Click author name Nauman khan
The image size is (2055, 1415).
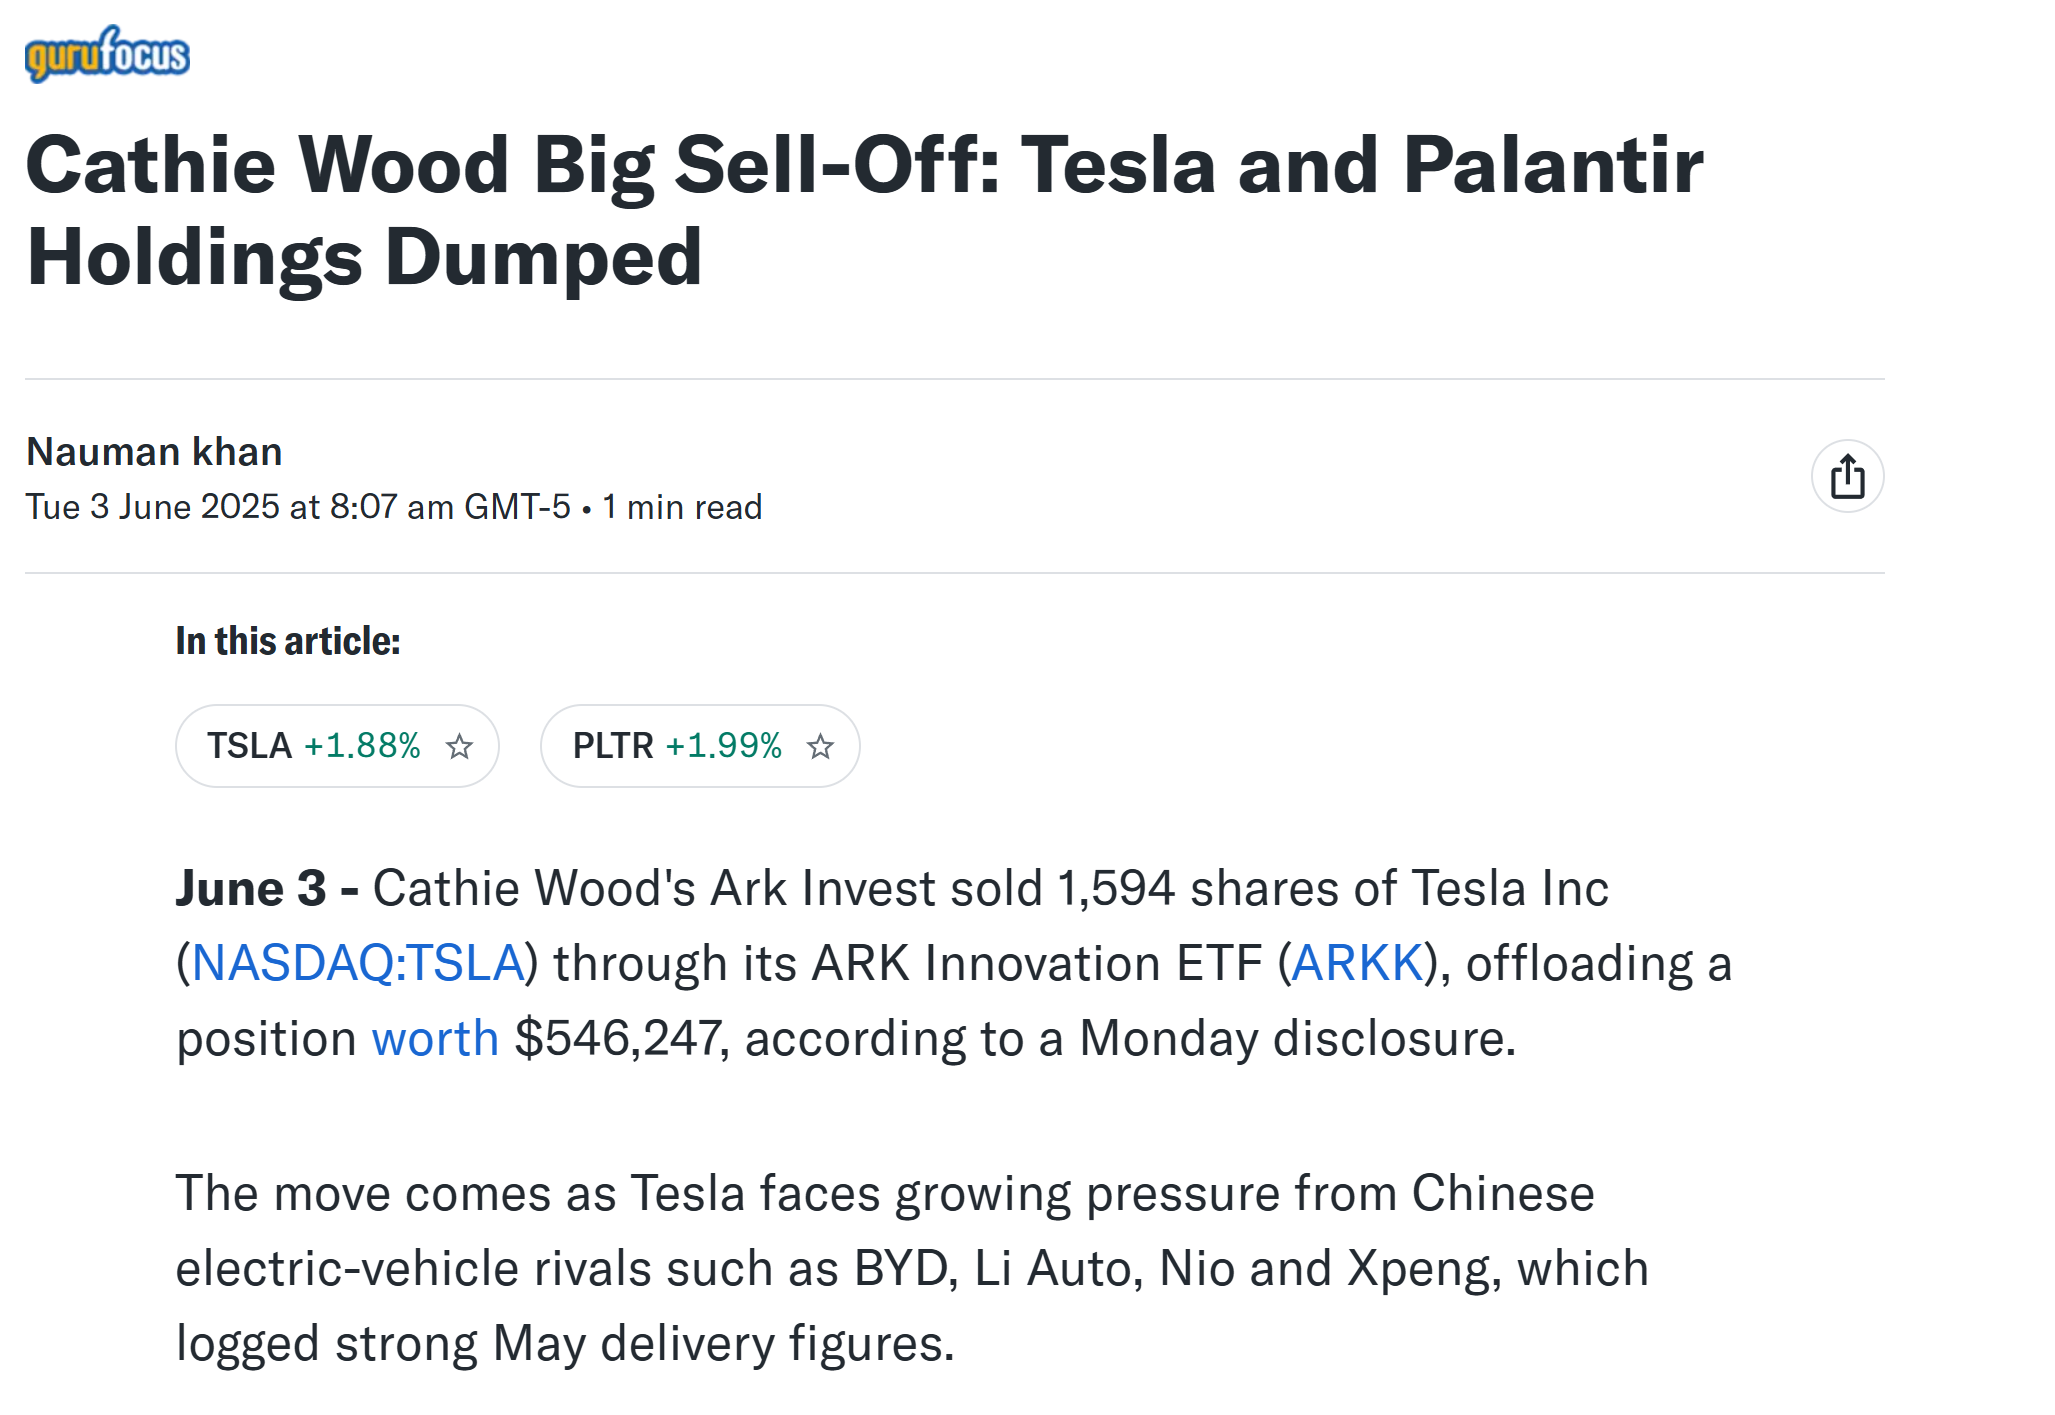154,452
